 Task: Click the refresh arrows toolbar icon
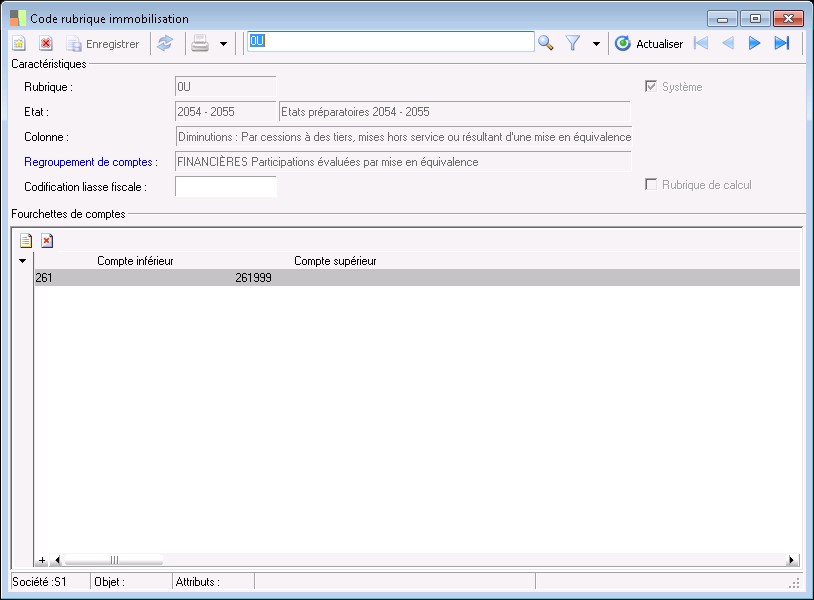(165, 43)
